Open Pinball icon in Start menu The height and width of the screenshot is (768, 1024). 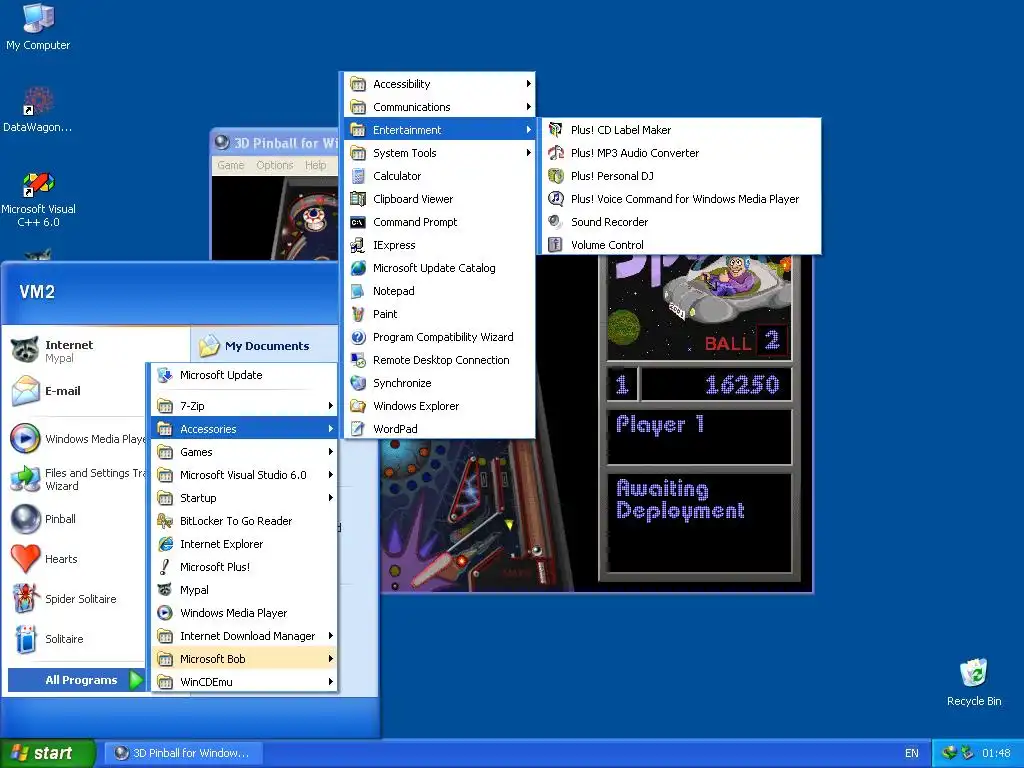(25, 519)
